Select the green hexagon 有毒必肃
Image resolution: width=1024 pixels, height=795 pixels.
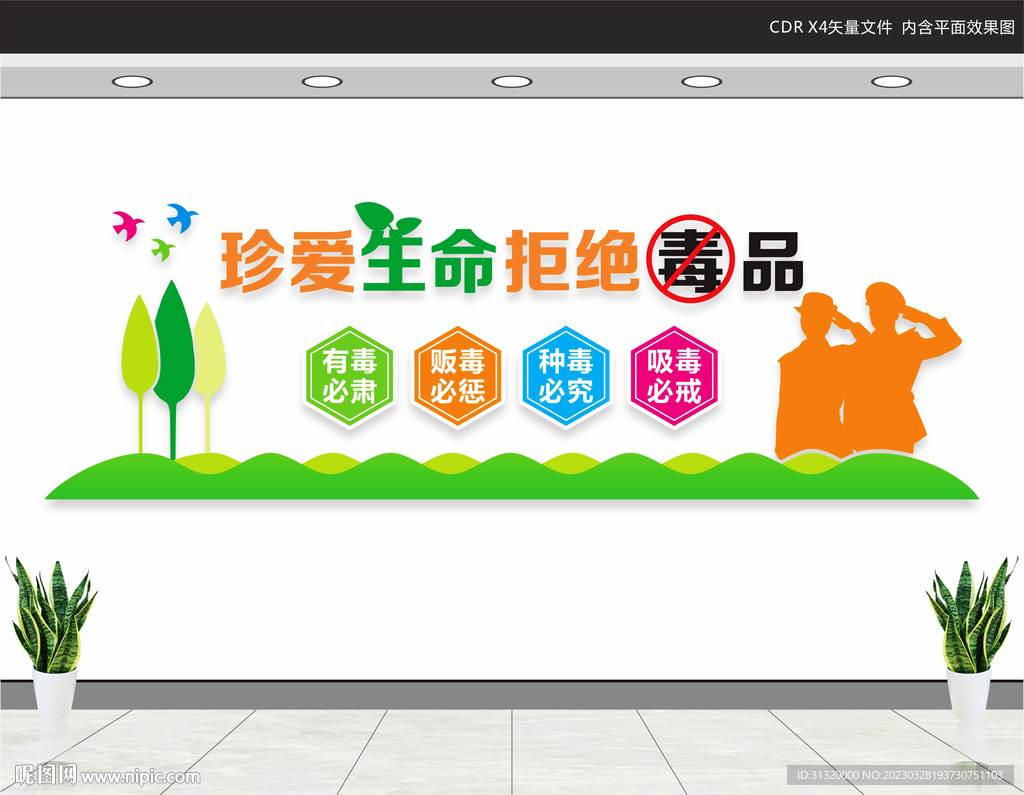(x=350, y=377)
